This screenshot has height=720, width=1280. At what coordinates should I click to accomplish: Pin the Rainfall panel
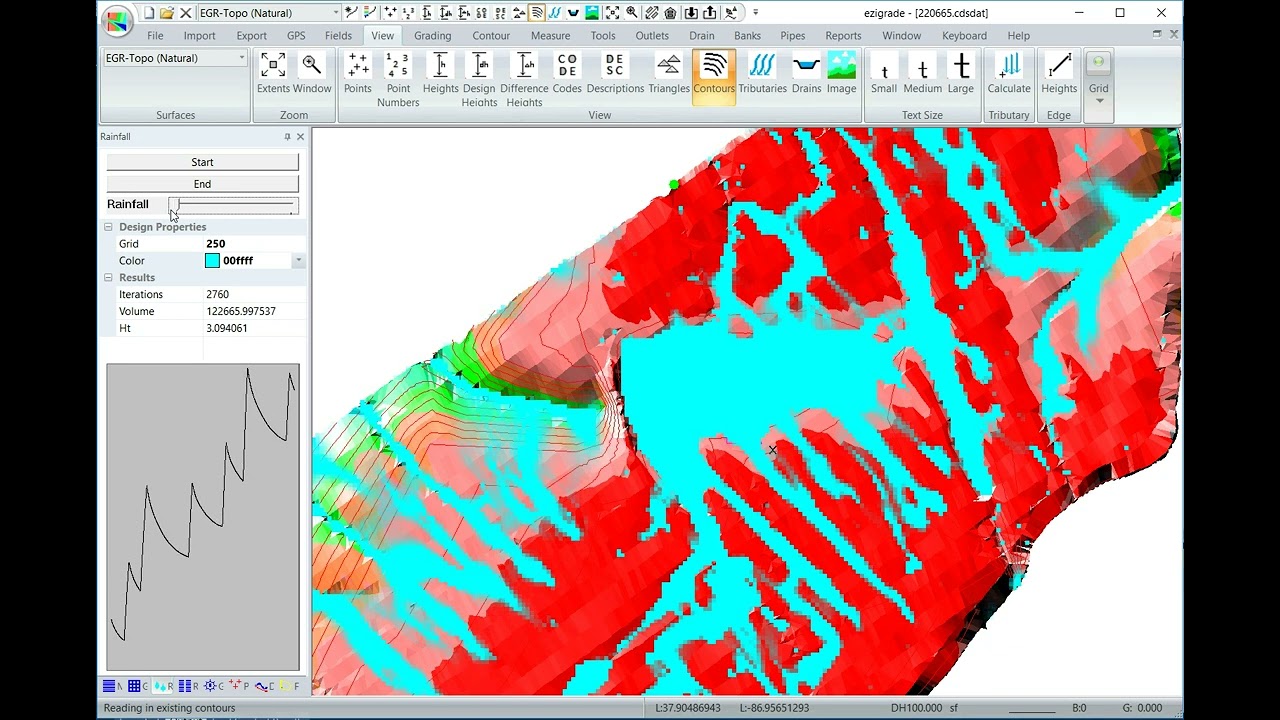[x=287, y=137]
